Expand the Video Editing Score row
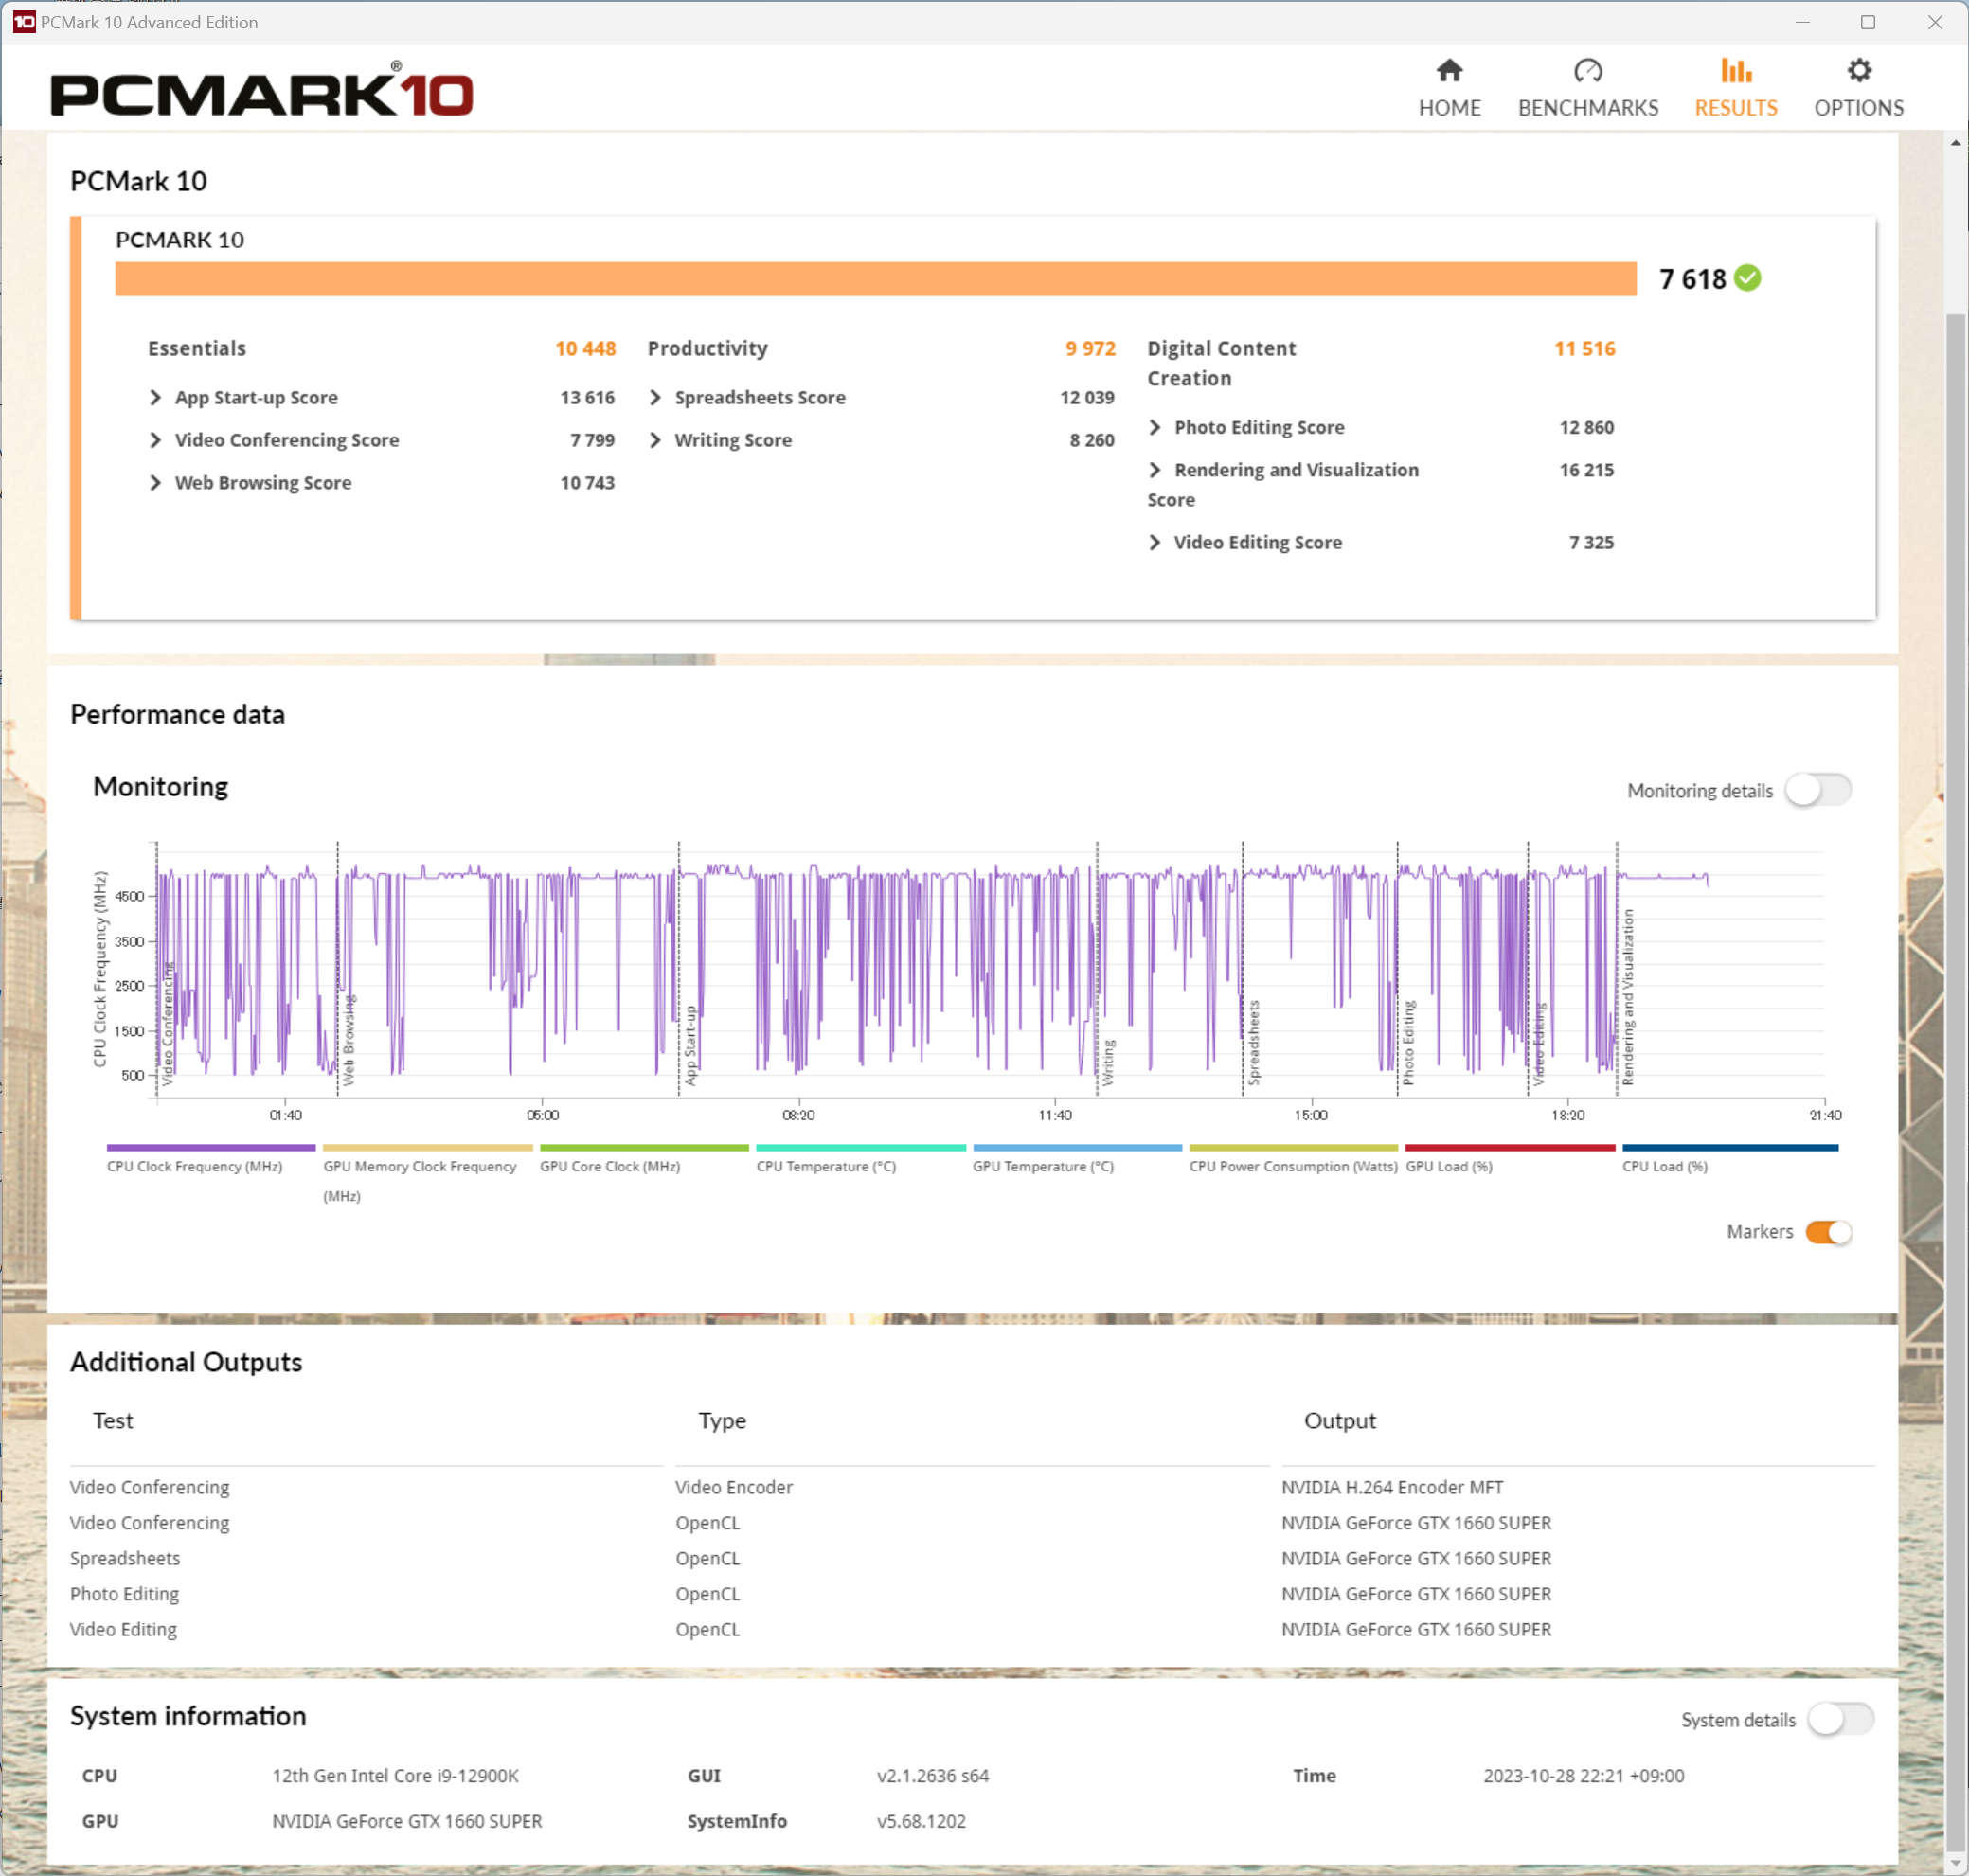Image resolution: width=1969 pixels, height=1876 pixels. (x=1155, y=542)
